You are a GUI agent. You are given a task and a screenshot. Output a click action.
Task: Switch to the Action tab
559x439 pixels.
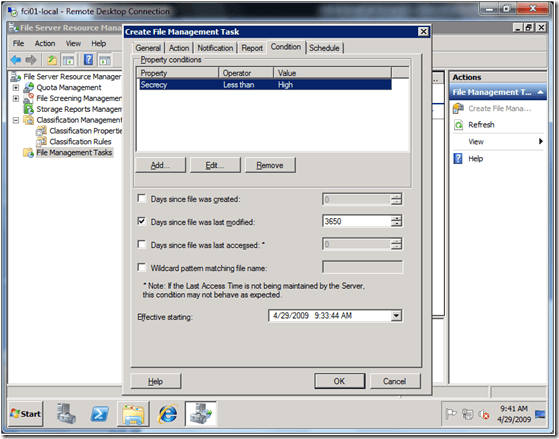point(179,48)
